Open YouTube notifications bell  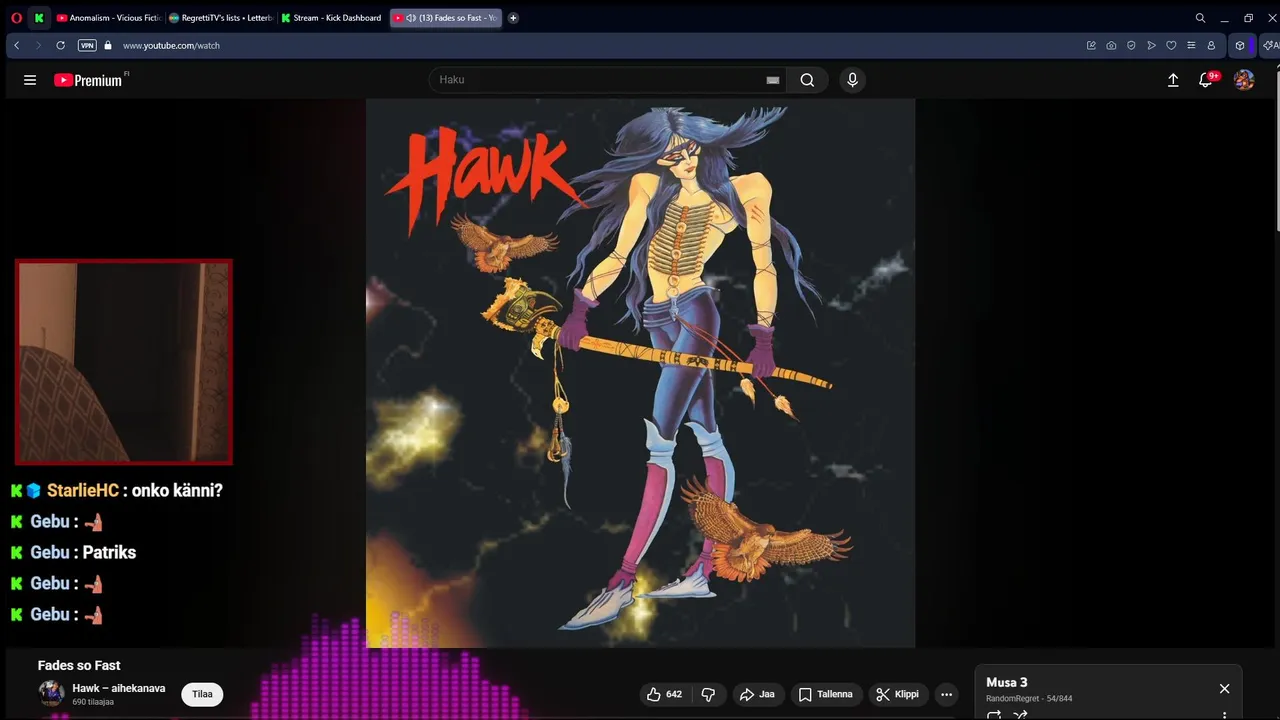click(1207, 80)
